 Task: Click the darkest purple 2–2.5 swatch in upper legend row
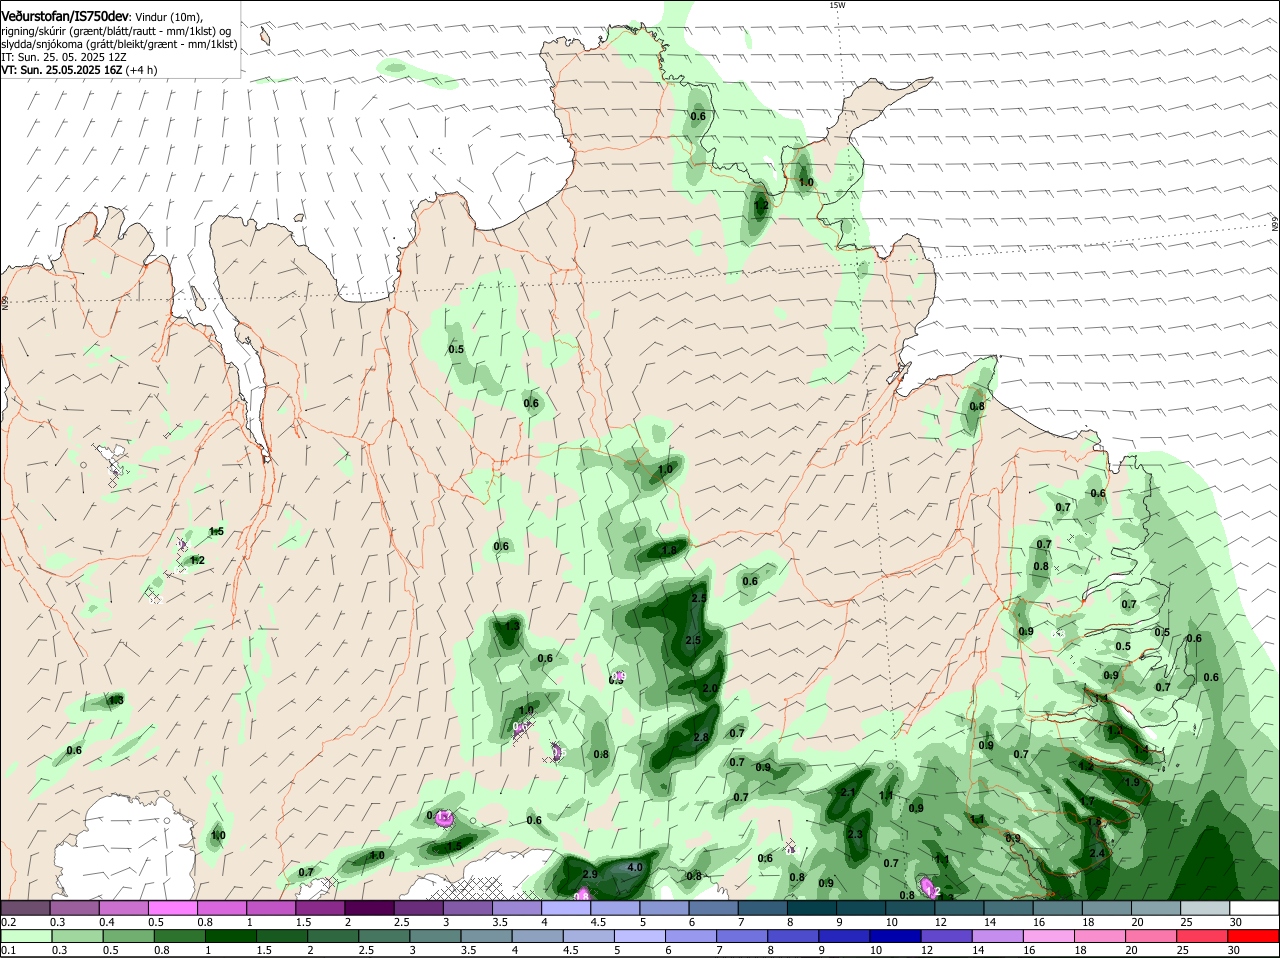tap(369, 908)
